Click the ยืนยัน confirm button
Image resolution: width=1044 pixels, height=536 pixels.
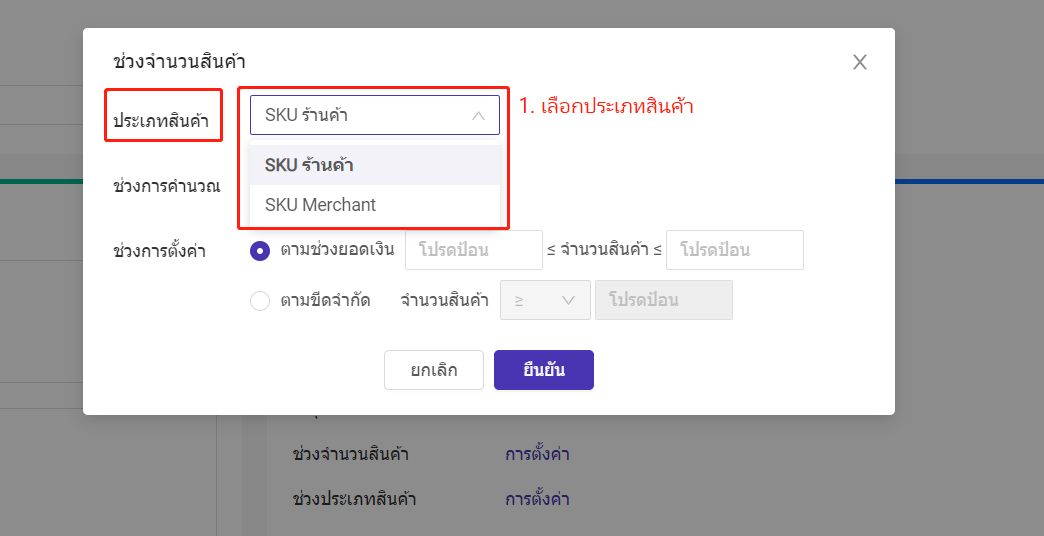pyautogui.click(x=544, y=370)
